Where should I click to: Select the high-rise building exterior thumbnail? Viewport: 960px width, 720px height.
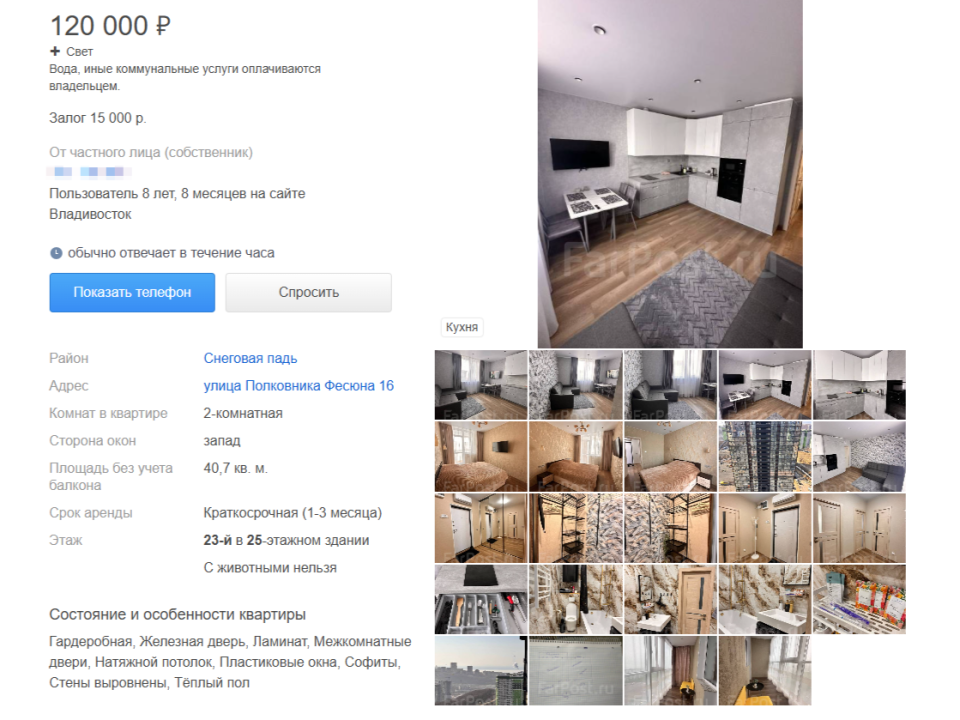point(765,456)
